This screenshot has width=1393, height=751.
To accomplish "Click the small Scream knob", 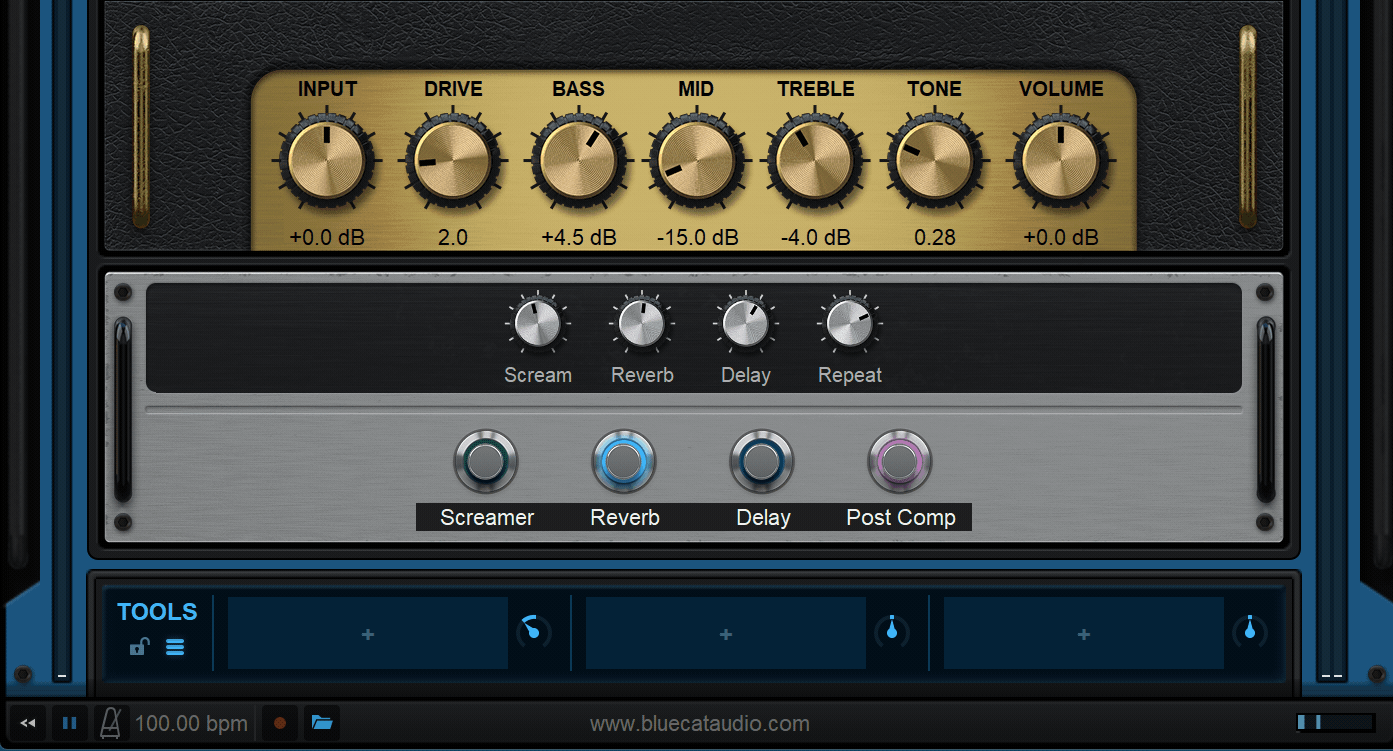I will click(x=537, y=324).
